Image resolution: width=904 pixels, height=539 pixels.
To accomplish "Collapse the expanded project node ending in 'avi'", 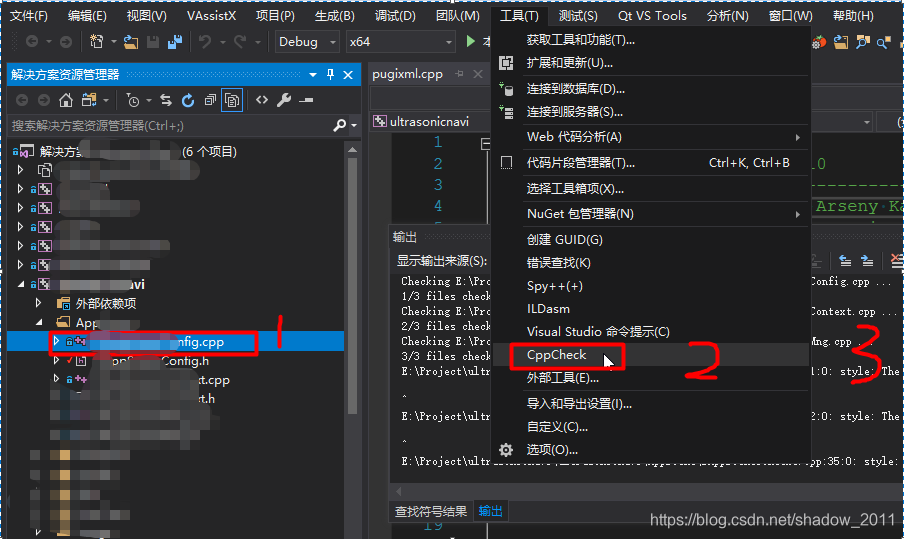I will click(x=21, y=284).
